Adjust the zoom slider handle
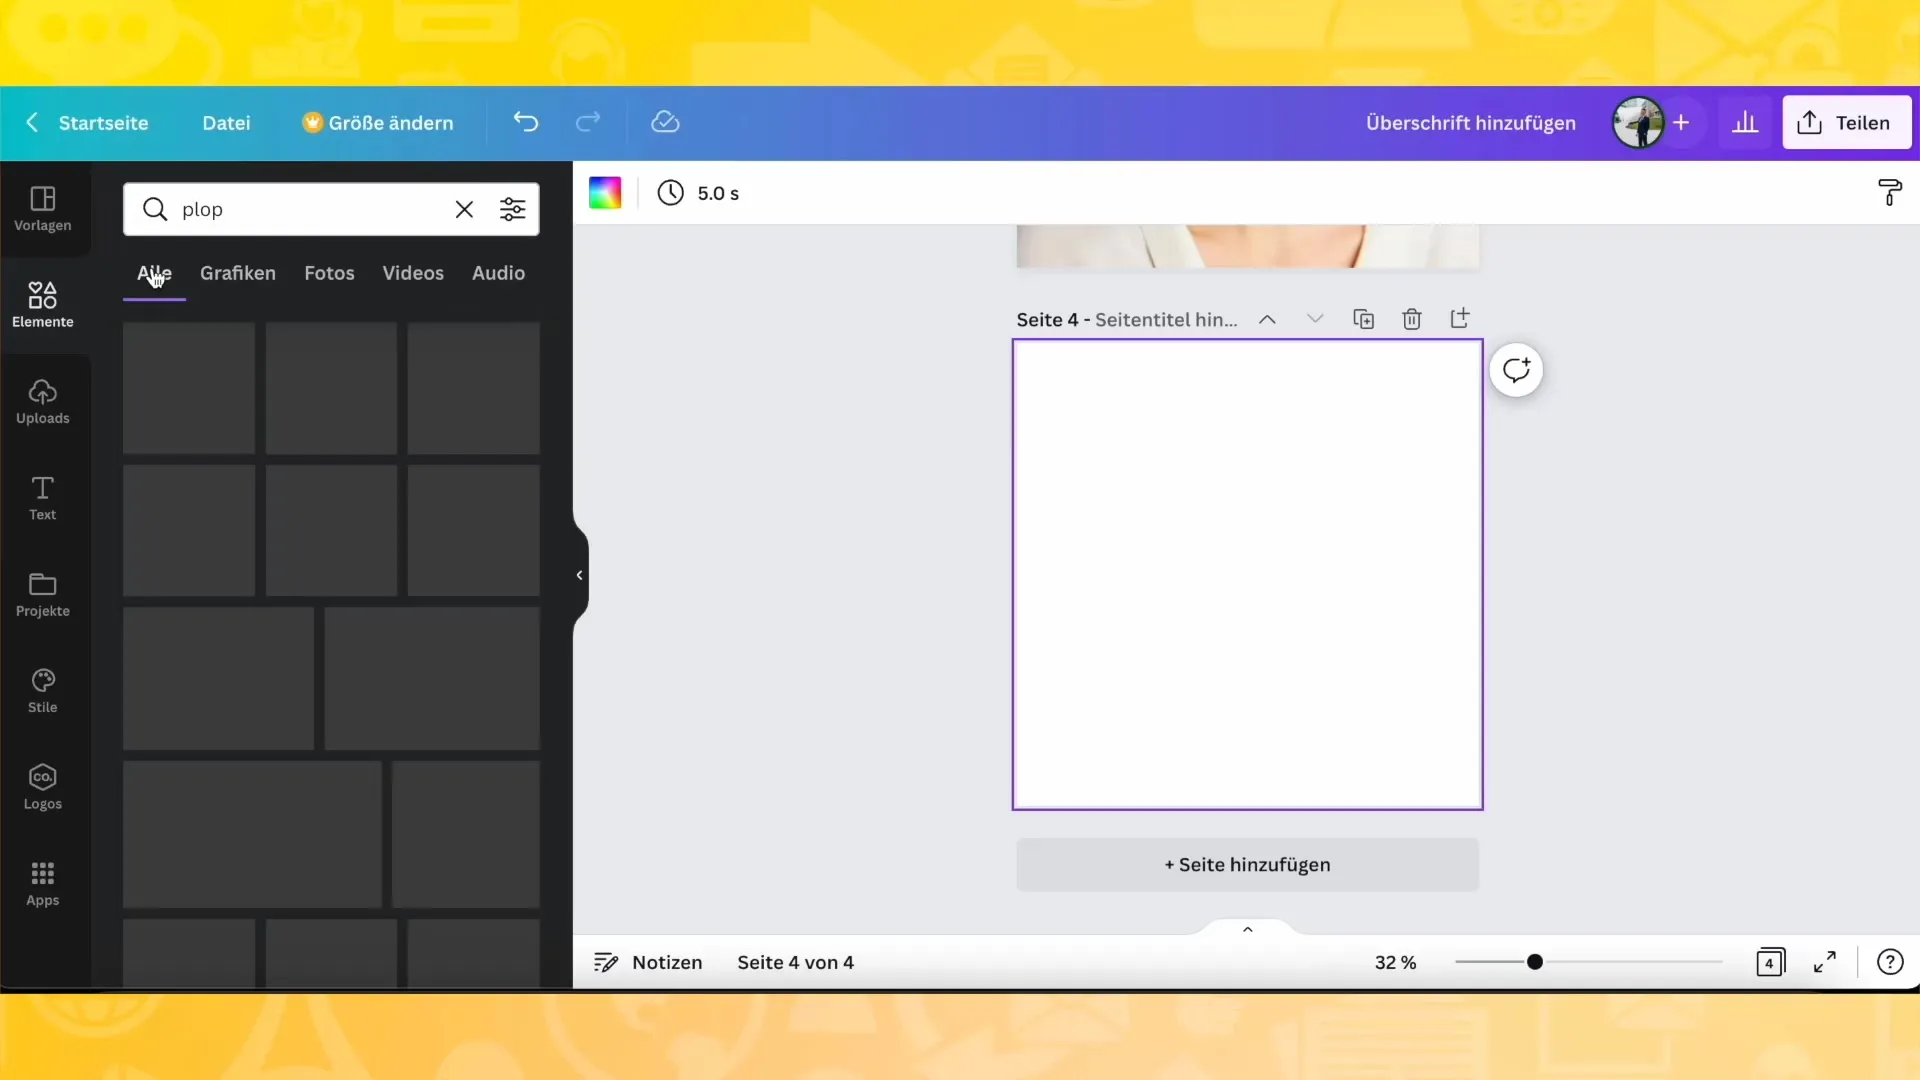 pos(1534,962)
